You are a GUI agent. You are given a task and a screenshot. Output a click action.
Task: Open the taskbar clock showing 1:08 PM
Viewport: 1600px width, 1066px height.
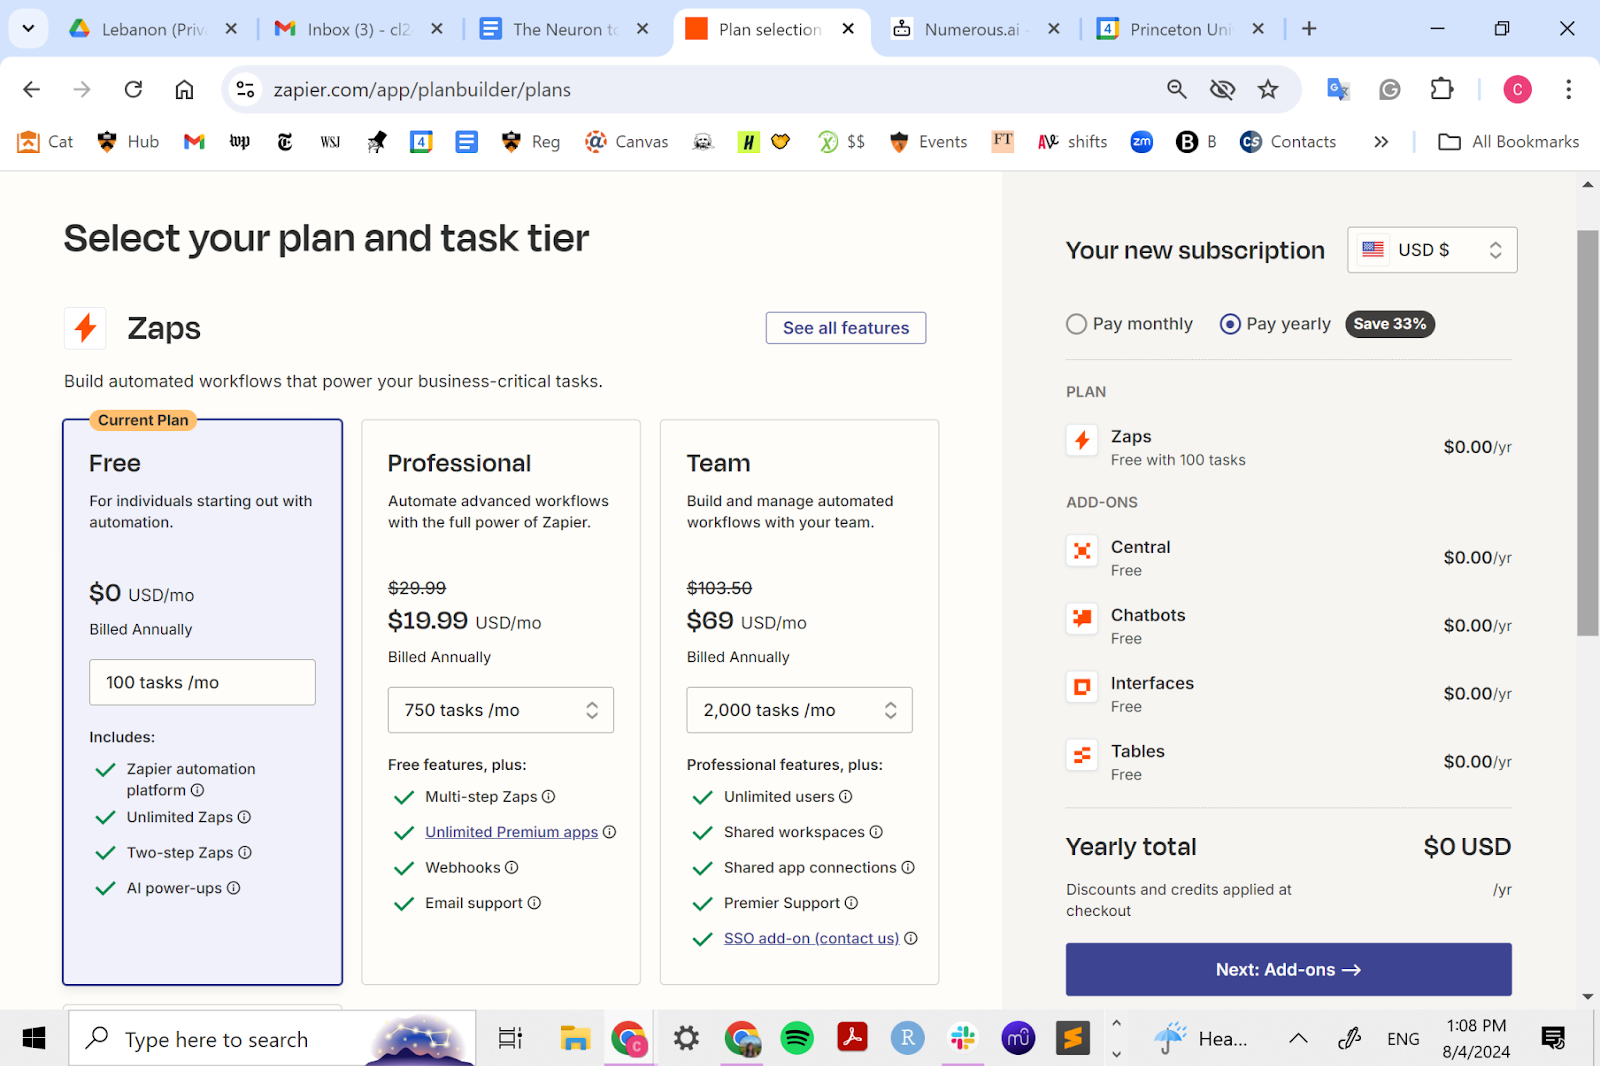pos(1476,1039)
